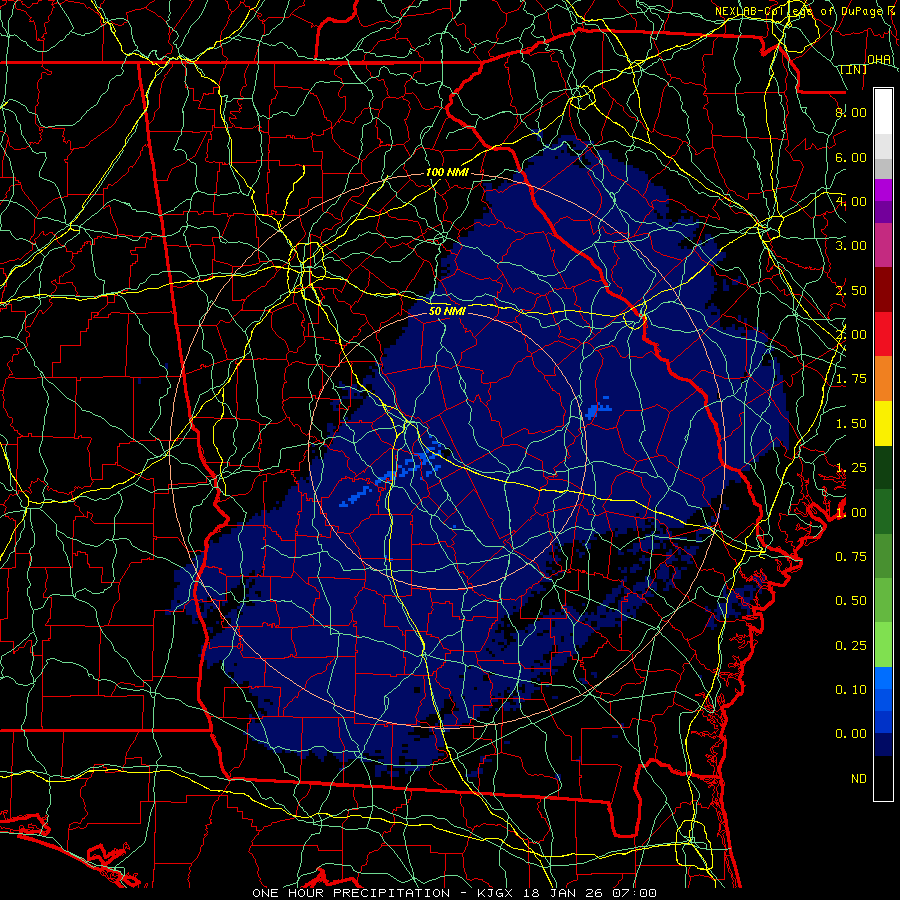Pick the orange segment of the precipitation legend
This screenshot has width=900, height=900.
[883, 378]
